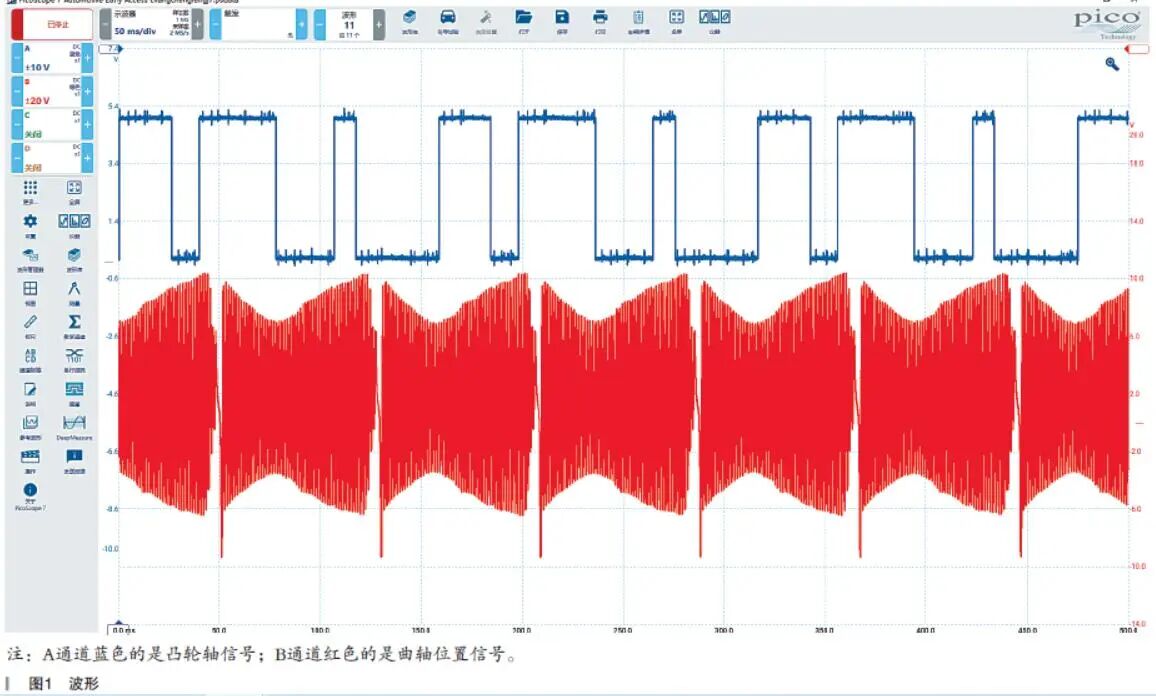Image resolution: width=1156 pixels, height=696 pixels.
Task: Click the Channel A zero offset marker
Action: [x=109, y=262]
